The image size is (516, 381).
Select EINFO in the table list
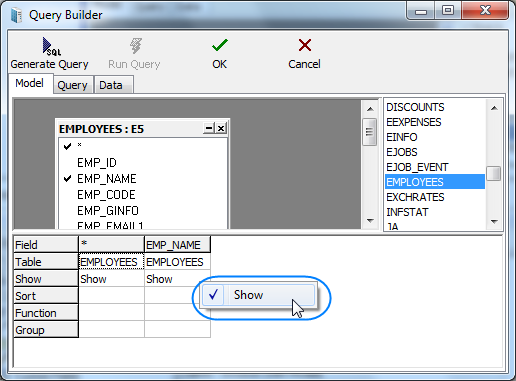pos(435,137)
